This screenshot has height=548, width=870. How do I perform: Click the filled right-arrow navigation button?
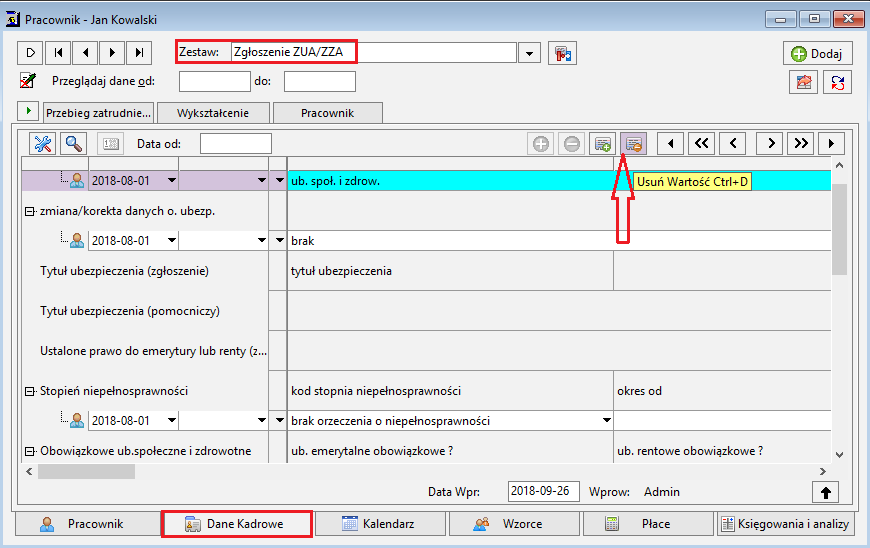point(831,144)
